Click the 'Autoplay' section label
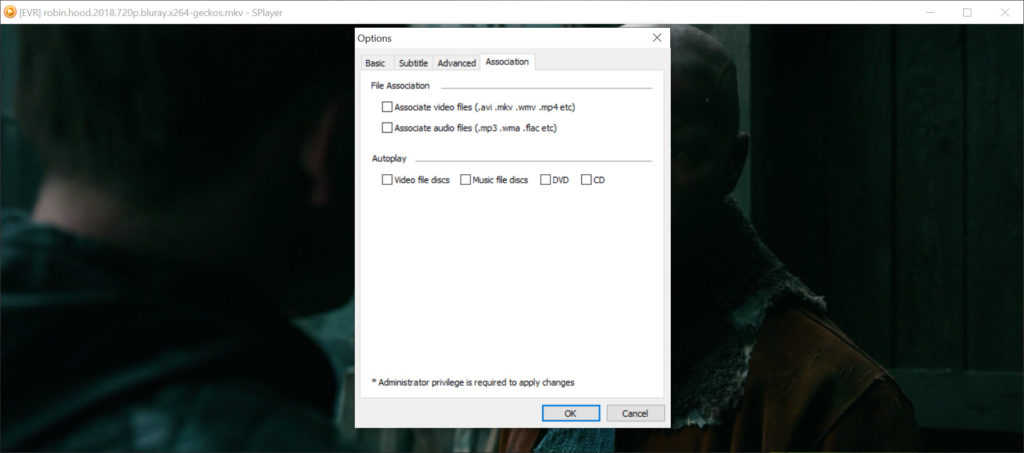 click(x=389, y=159)
